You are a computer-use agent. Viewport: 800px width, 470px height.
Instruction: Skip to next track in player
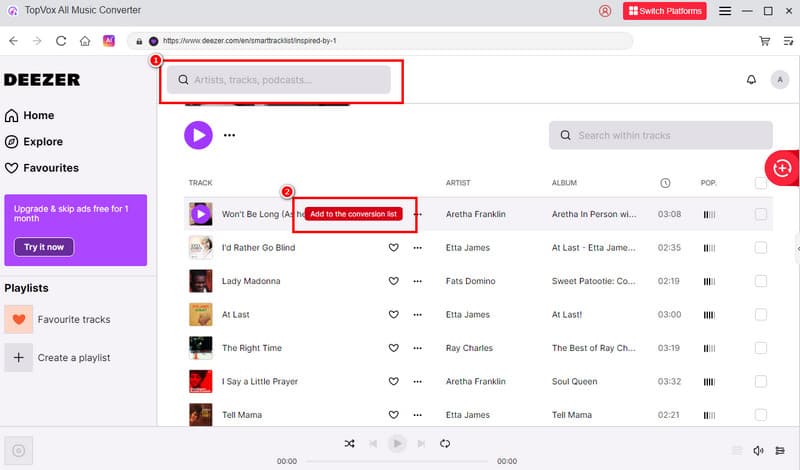click(x=421, y=443)
